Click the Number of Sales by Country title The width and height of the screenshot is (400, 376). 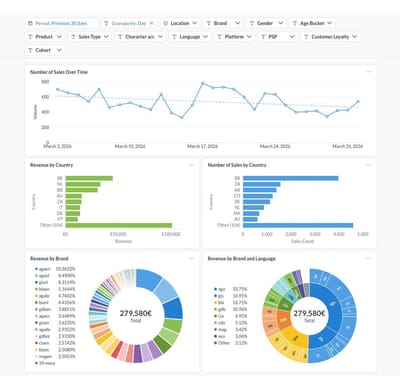click(237, 165)
